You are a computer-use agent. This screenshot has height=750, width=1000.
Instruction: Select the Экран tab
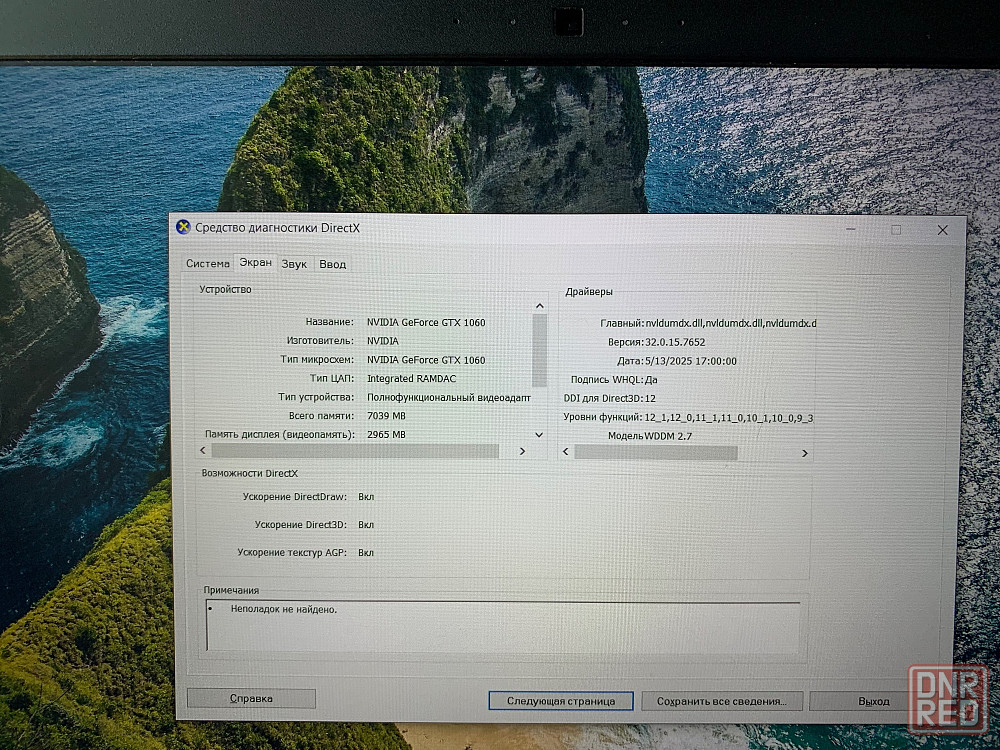pyautogui.click(x=255, y=262)
